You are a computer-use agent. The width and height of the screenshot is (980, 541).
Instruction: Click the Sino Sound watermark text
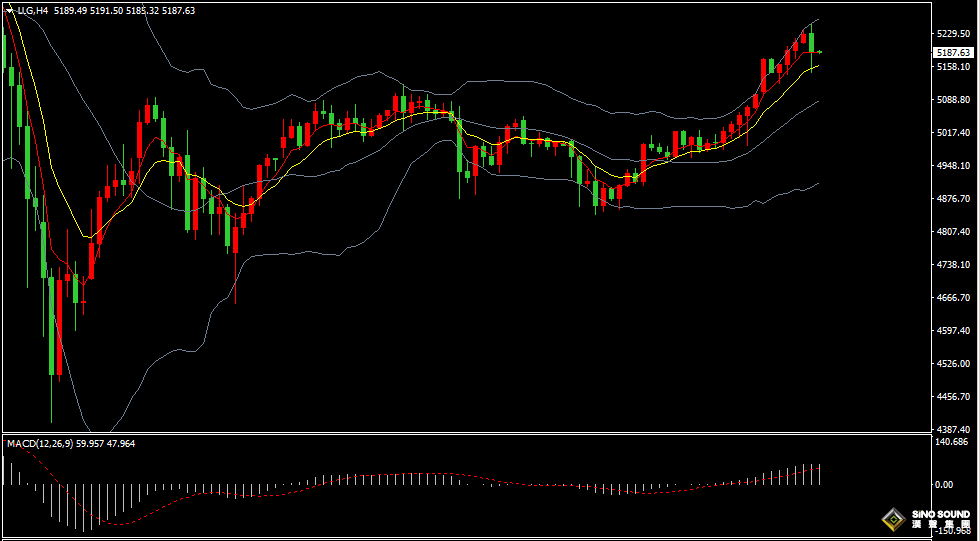coord(941,519)
